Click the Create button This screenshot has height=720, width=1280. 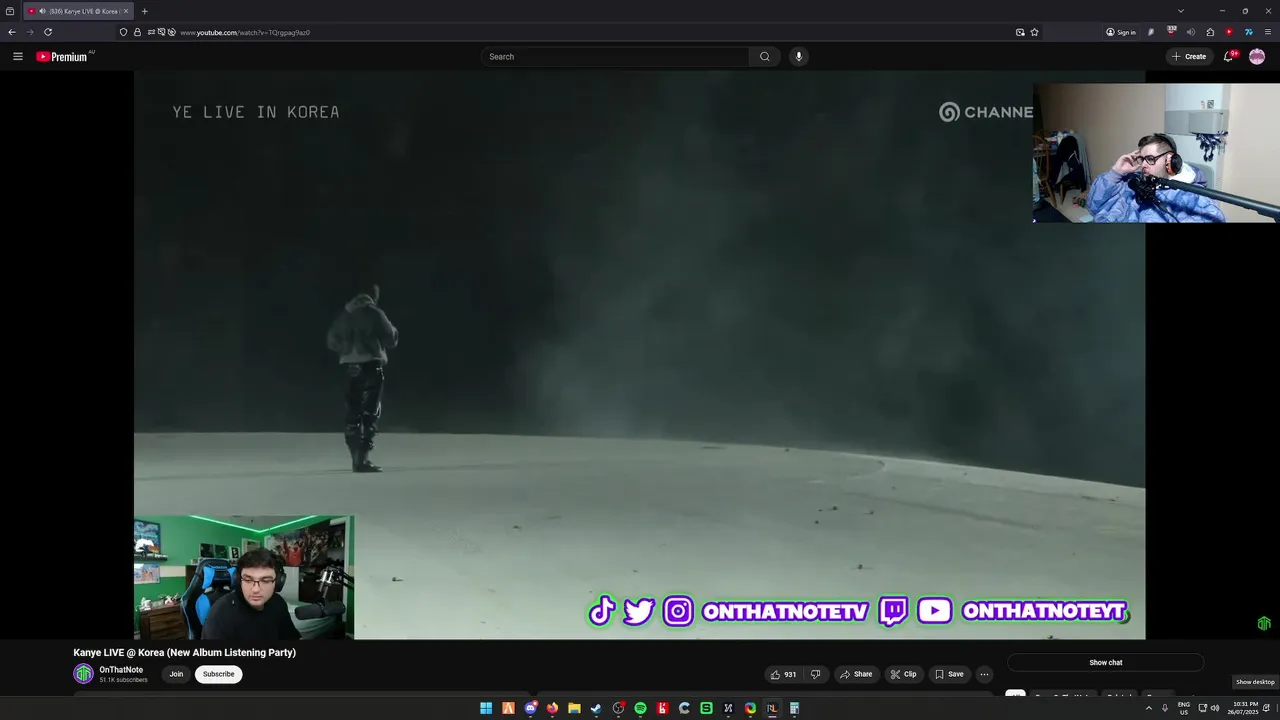pos(1189,56)
